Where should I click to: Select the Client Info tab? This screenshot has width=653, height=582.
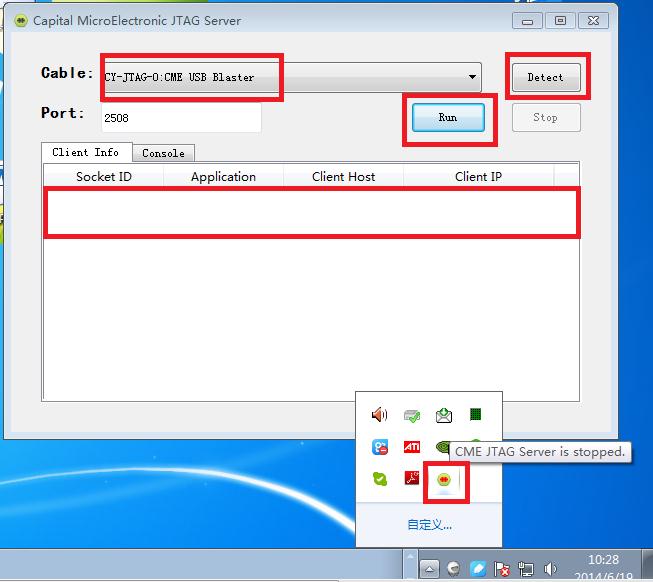click(85, 152)
